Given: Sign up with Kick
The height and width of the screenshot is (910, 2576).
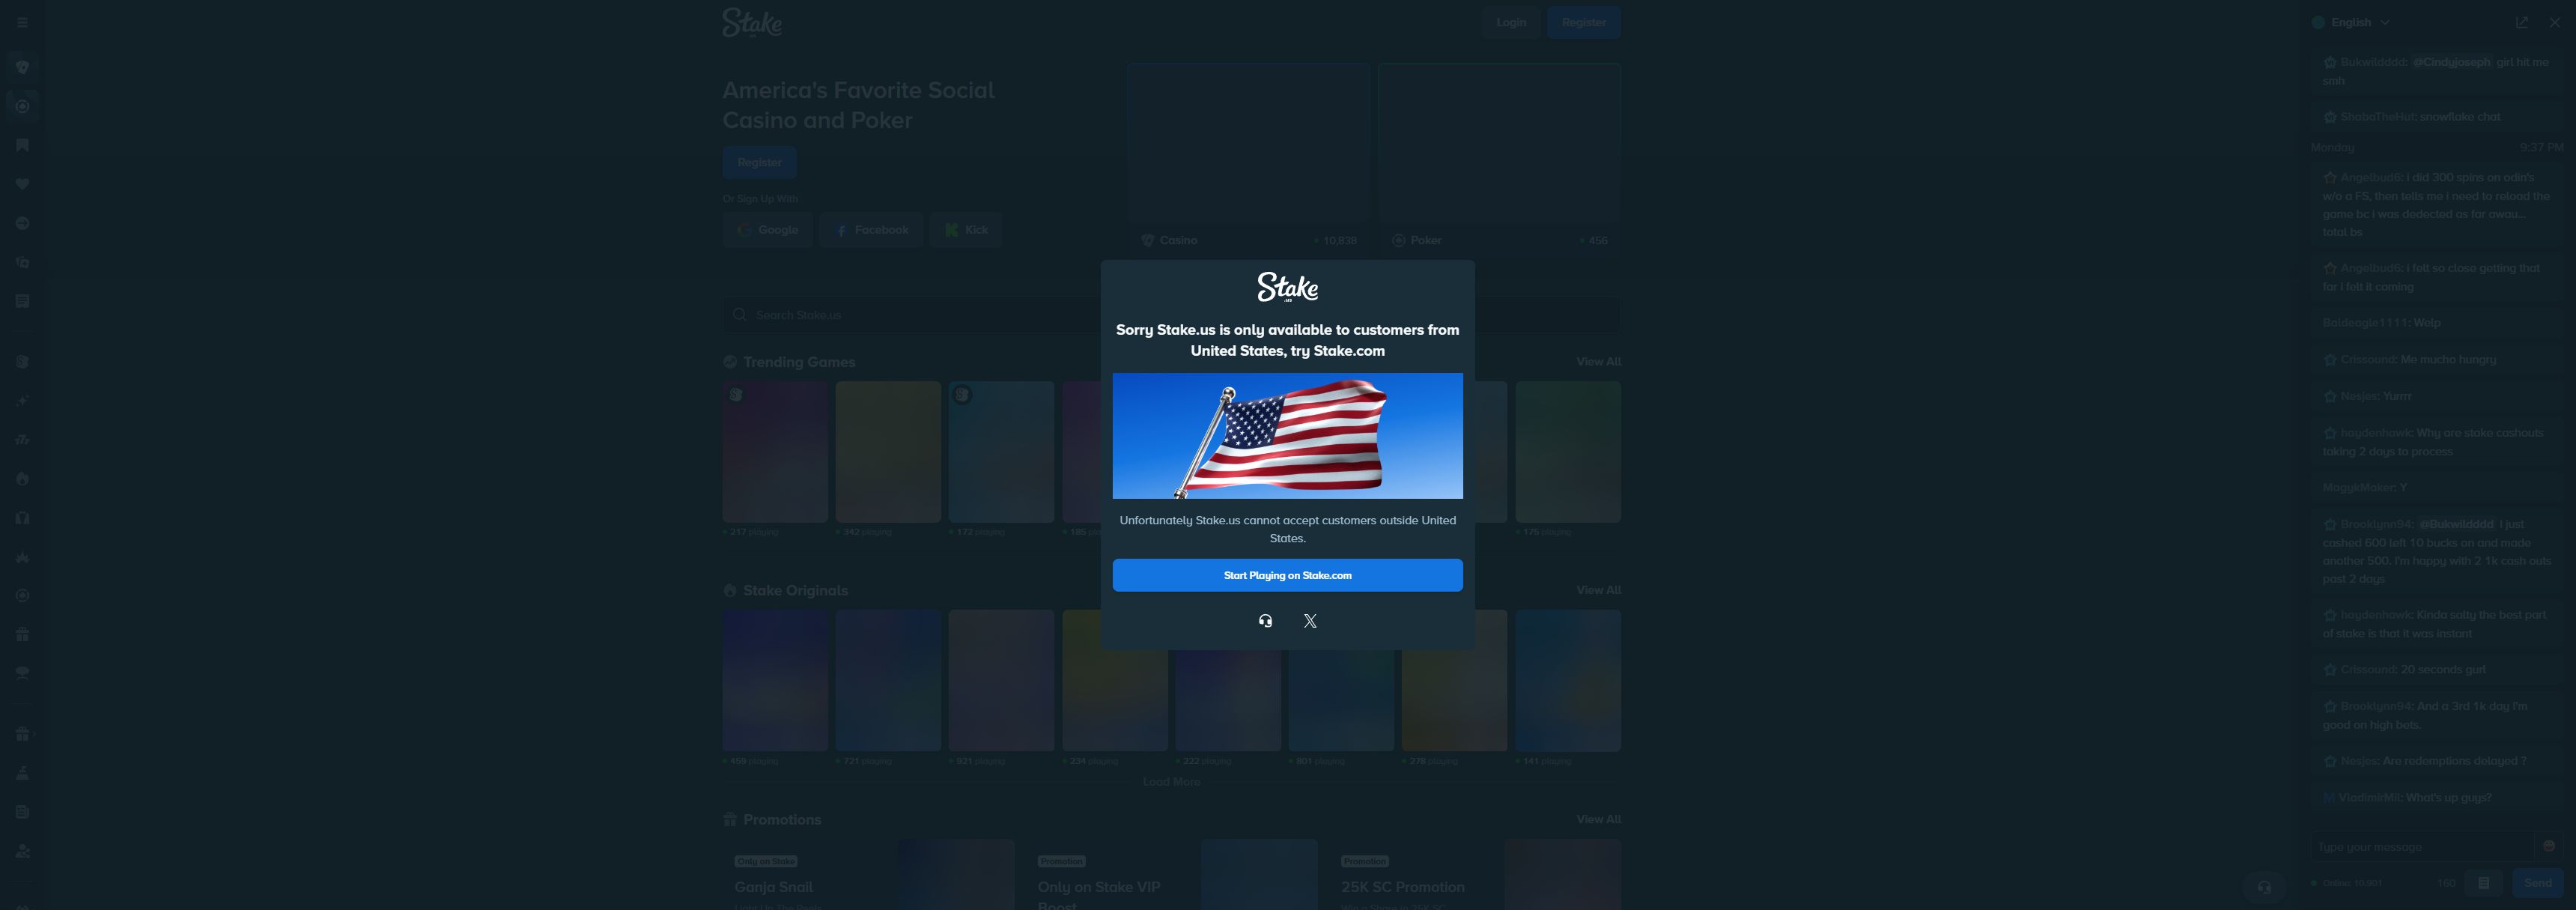Looking at the screenshot, I should point(966,230).
